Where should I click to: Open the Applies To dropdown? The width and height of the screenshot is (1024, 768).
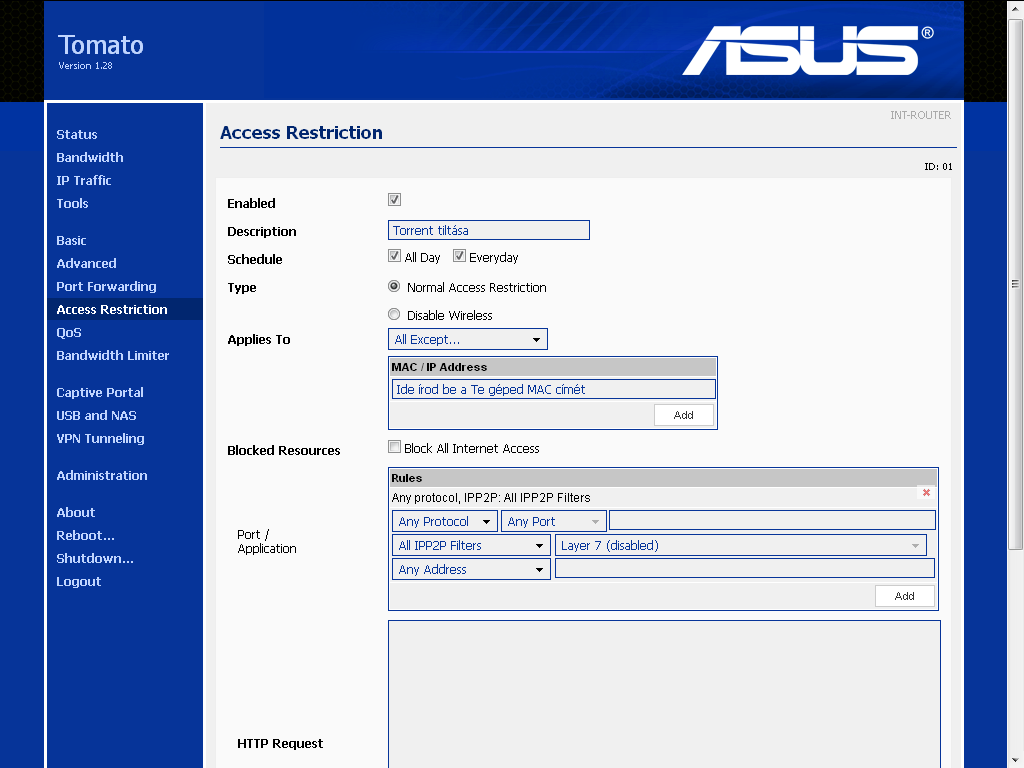[x=468, y=340]
